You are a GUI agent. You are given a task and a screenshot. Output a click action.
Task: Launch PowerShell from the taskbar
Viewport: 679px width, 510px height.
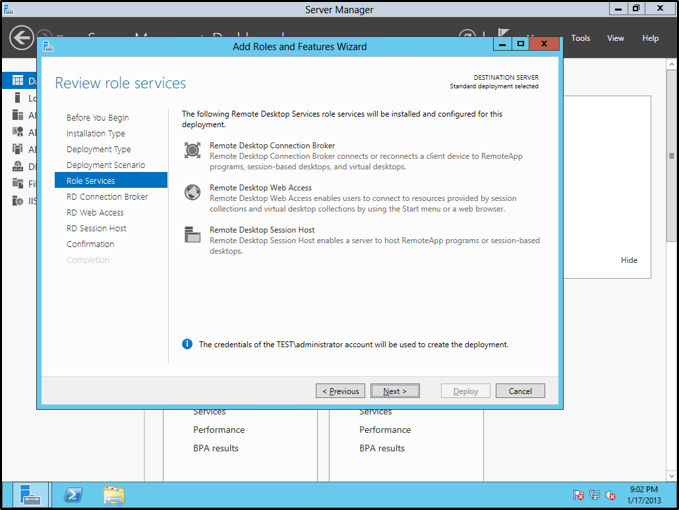(x=73, y=495)
